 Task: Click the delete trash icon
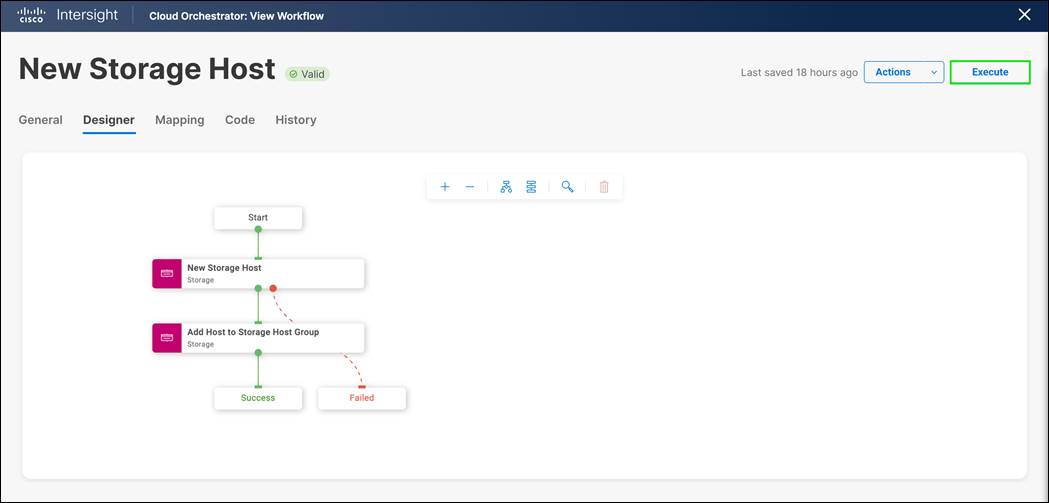click(x=604, y=187)
